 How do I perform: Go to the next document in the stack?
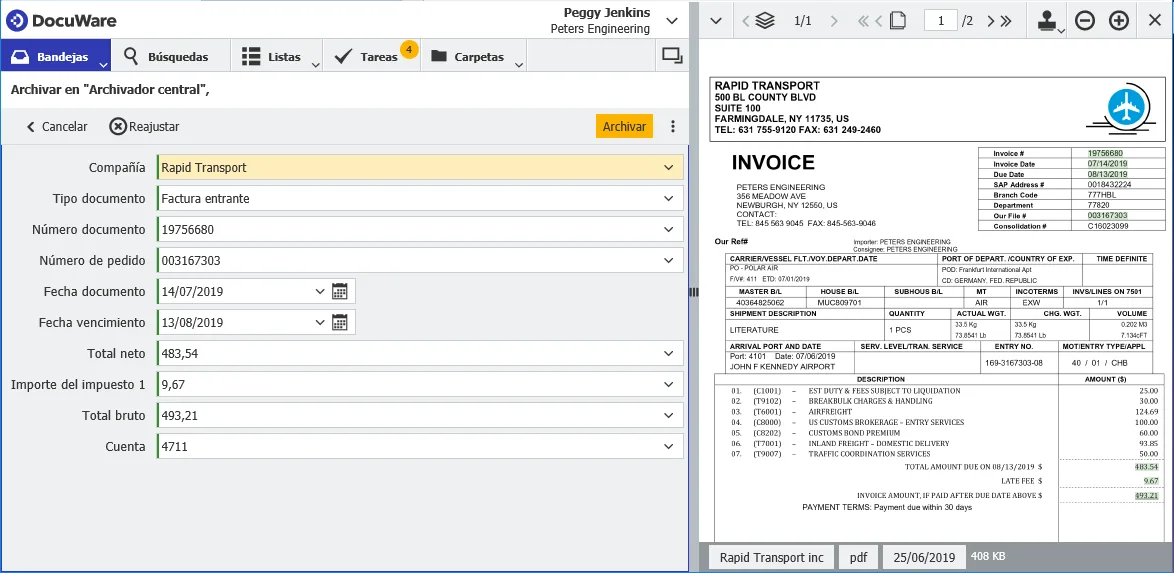pyautogui.click(x=834, y=21)
